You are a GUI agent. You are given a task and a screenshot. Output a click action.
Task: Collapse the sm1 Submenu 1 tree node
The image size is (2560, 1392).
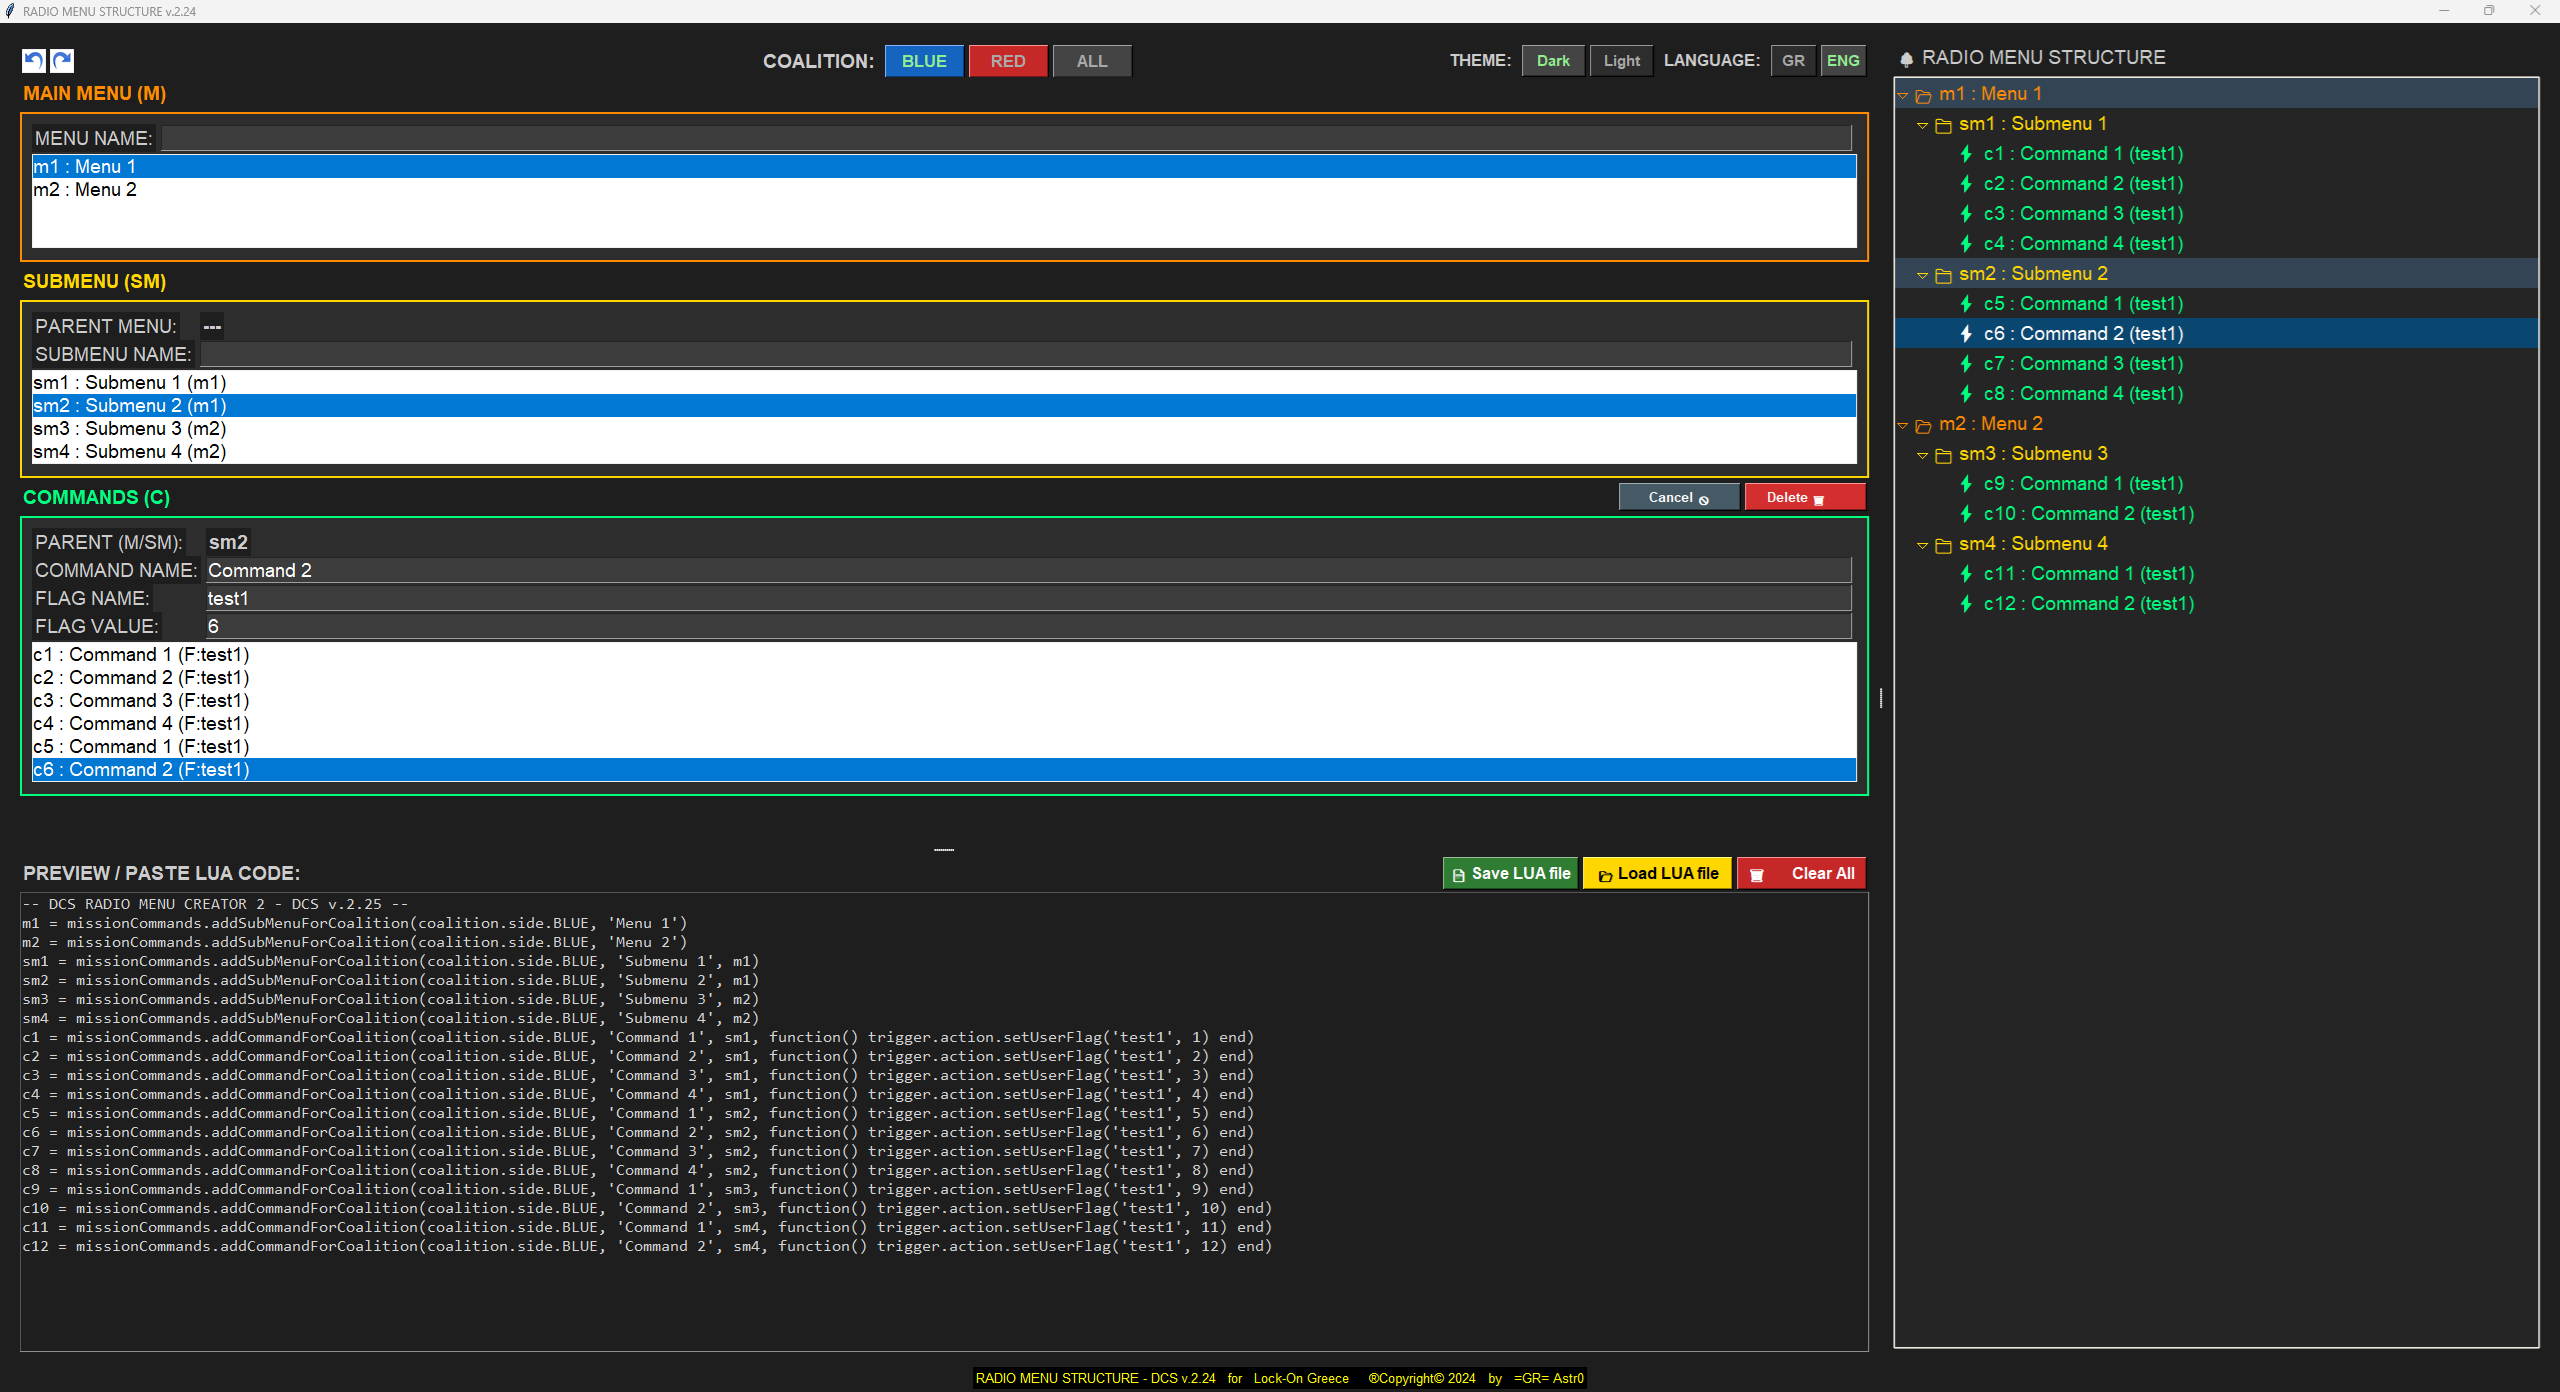(1922, 125)
